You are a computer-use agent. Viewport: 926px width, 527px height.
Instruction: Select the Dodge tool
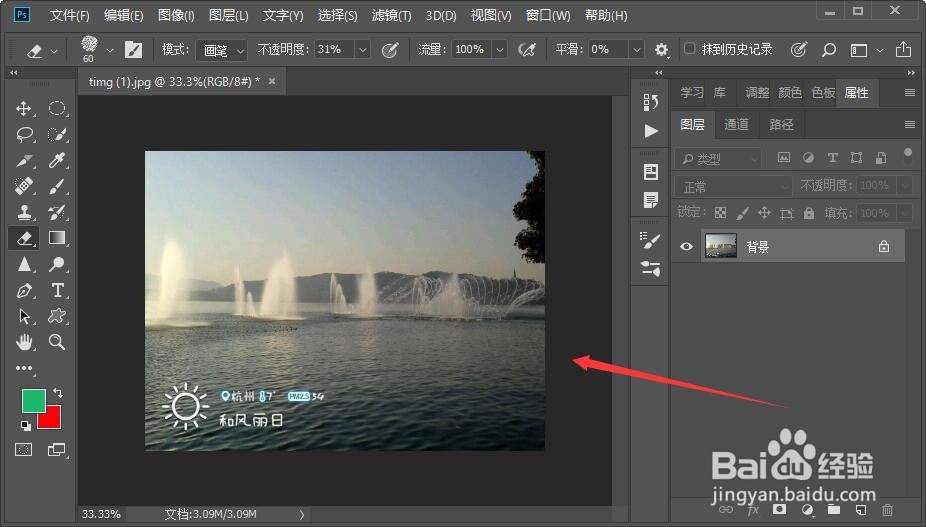(x=57, y=264)
